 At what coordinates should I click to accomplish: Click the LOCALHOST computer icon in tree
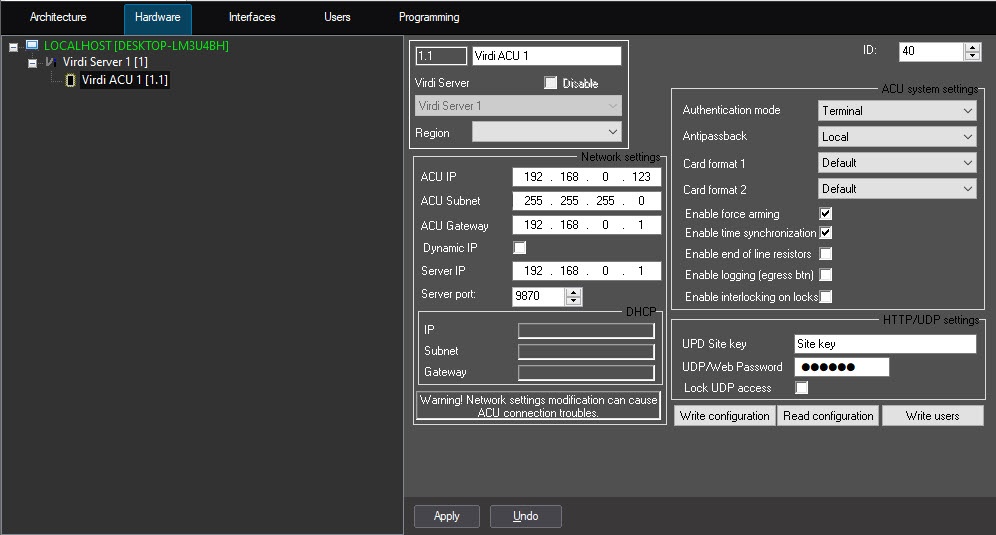click(x=32, y=46)
